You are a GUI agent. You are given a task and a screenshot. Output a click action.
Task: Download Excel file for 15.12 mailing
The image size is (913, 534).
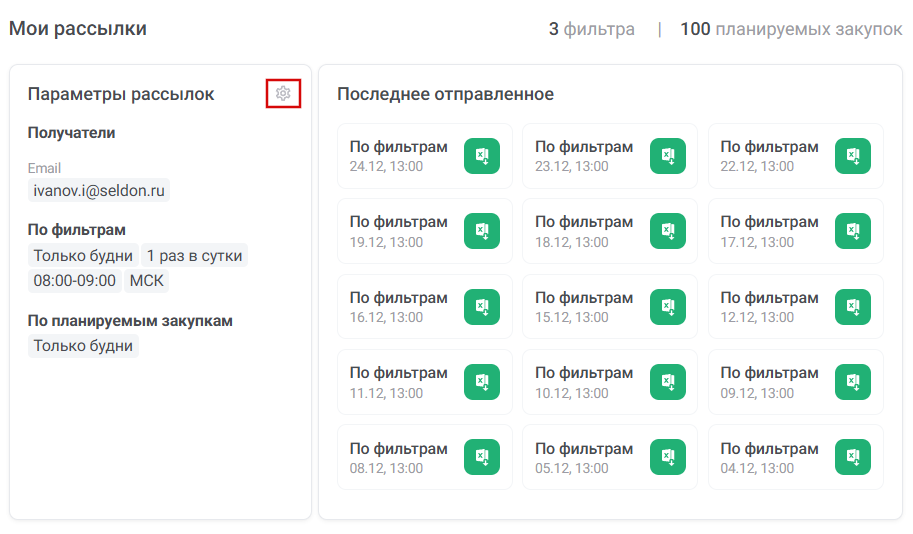tap(668, 307)
